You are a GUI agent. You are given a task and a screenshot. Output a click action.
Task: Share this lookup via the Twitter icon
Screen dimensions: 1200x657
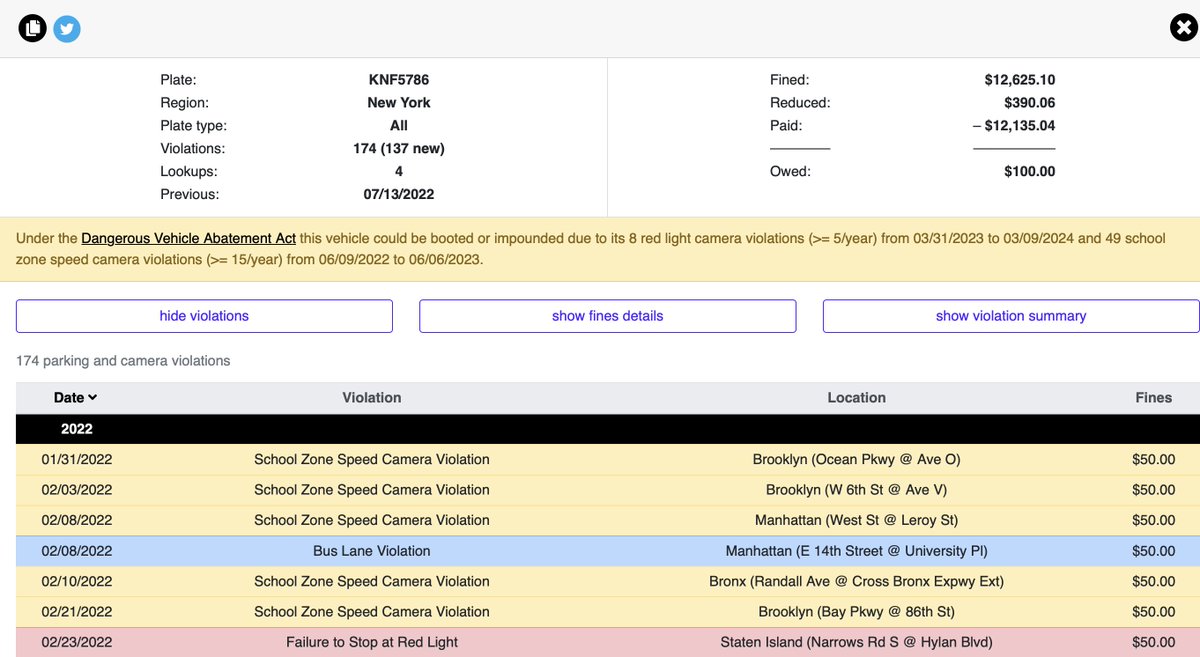[67, 28]
